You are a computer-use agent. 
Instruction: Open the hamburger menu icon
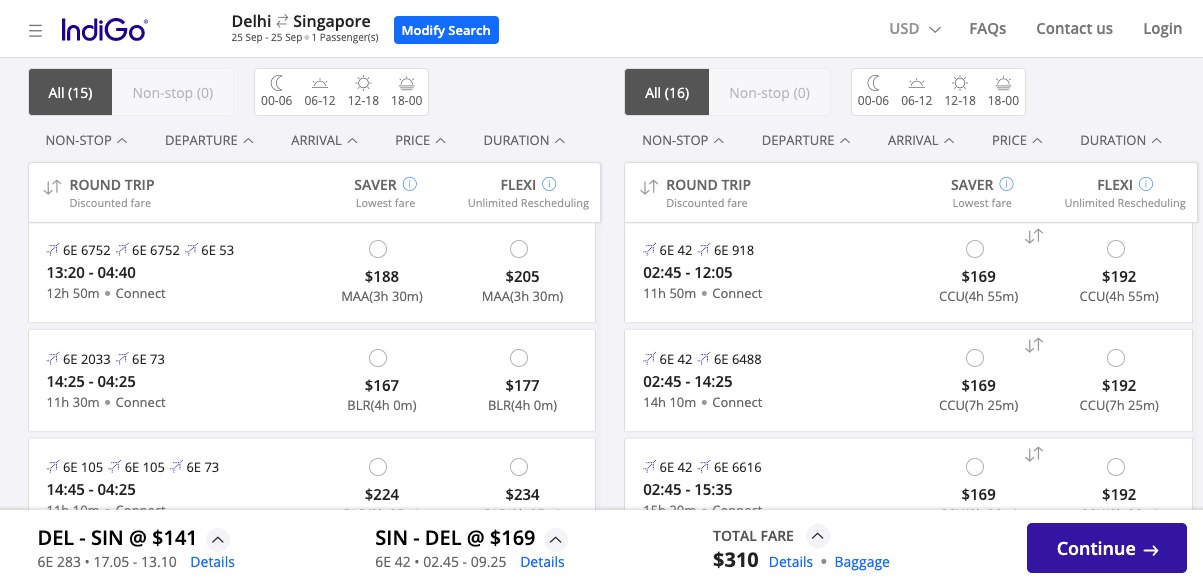coord(36,31)
